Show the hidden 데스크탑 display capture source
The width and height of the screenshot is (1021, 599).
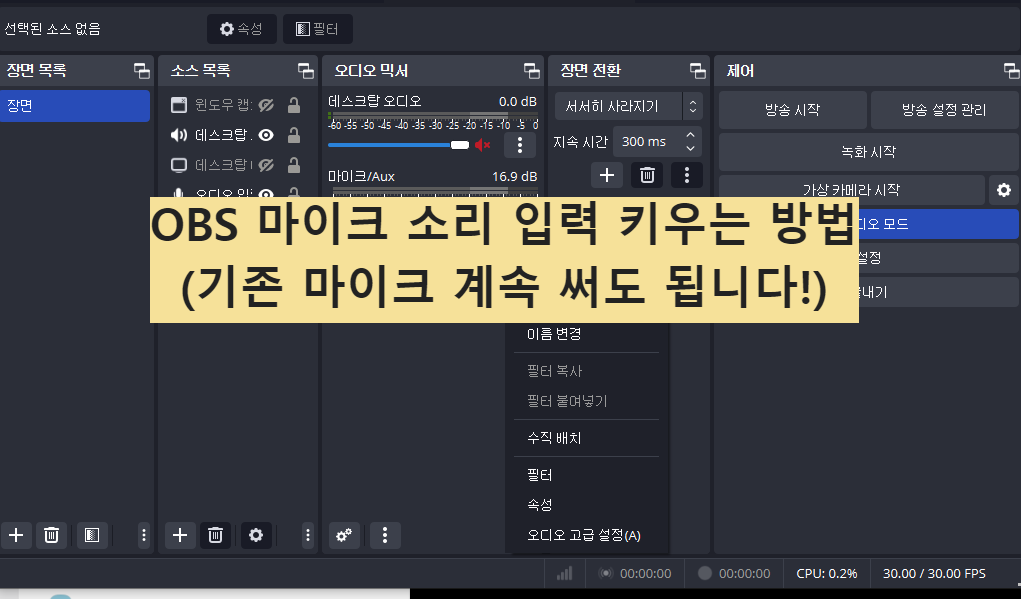[266, 165]
